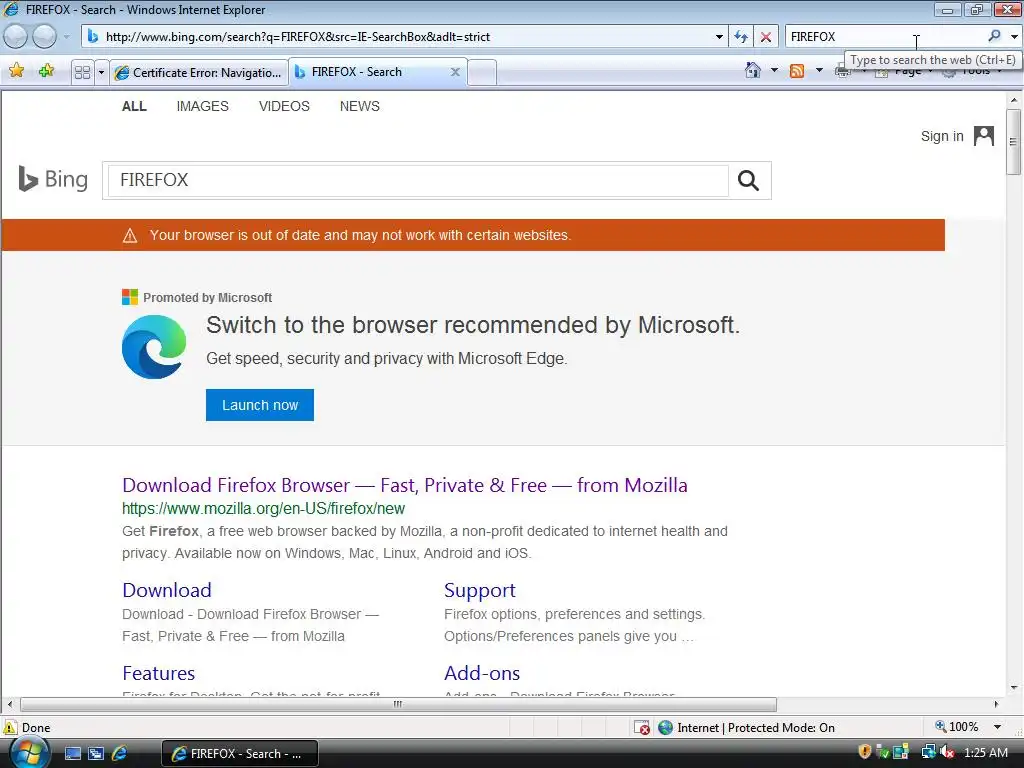This screenshot has width=1024, height=768.
Task: Open recent pages dropdown beside Forward button
Action: [x=66, y=37]
